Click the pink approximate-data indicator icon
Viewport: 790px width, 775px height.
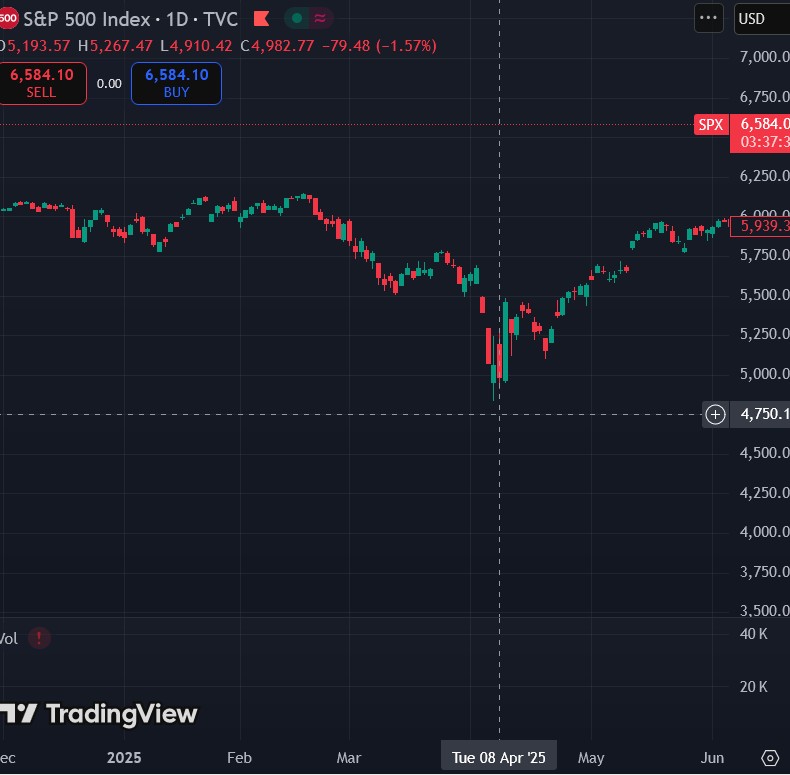[320, 19]
